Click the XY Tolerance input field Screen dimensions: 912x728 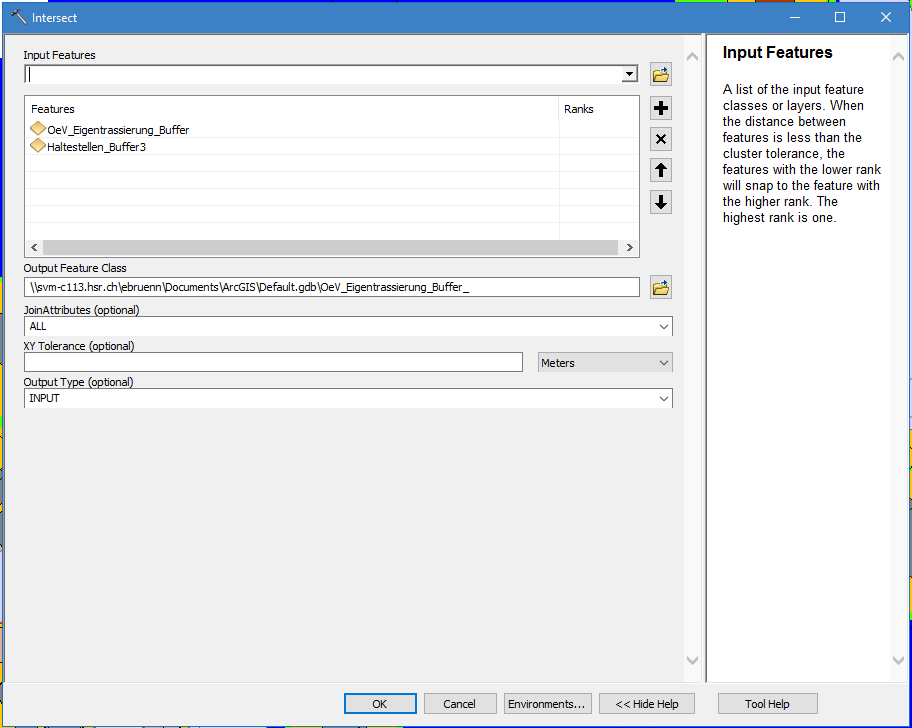(x=273, y=363)
